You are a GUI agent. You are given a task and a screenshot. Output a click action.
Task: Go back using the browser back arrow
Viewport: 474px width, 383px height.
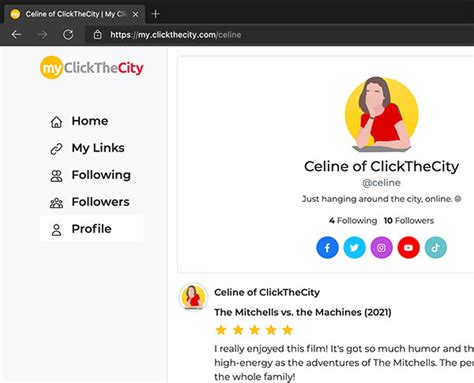click(16, 34)
